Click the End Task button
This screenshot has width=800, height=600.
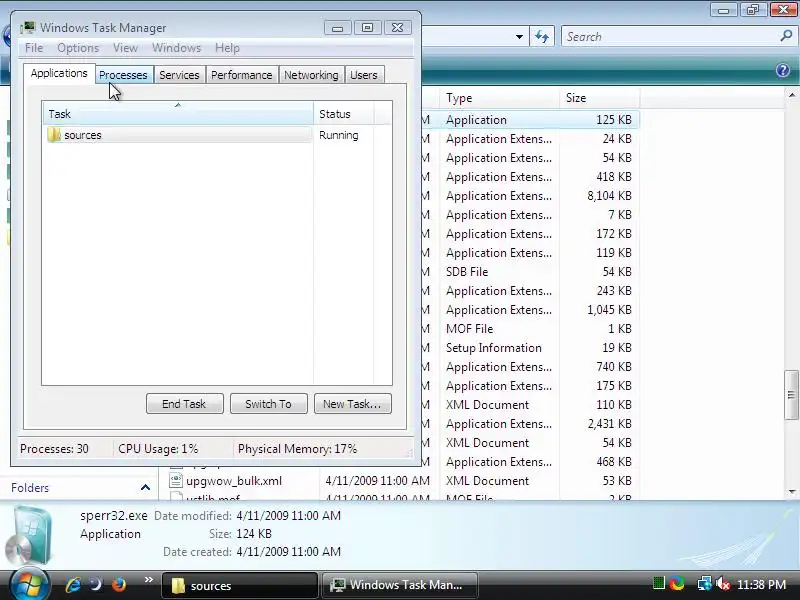pyautogui.click(x=184, y=404)
